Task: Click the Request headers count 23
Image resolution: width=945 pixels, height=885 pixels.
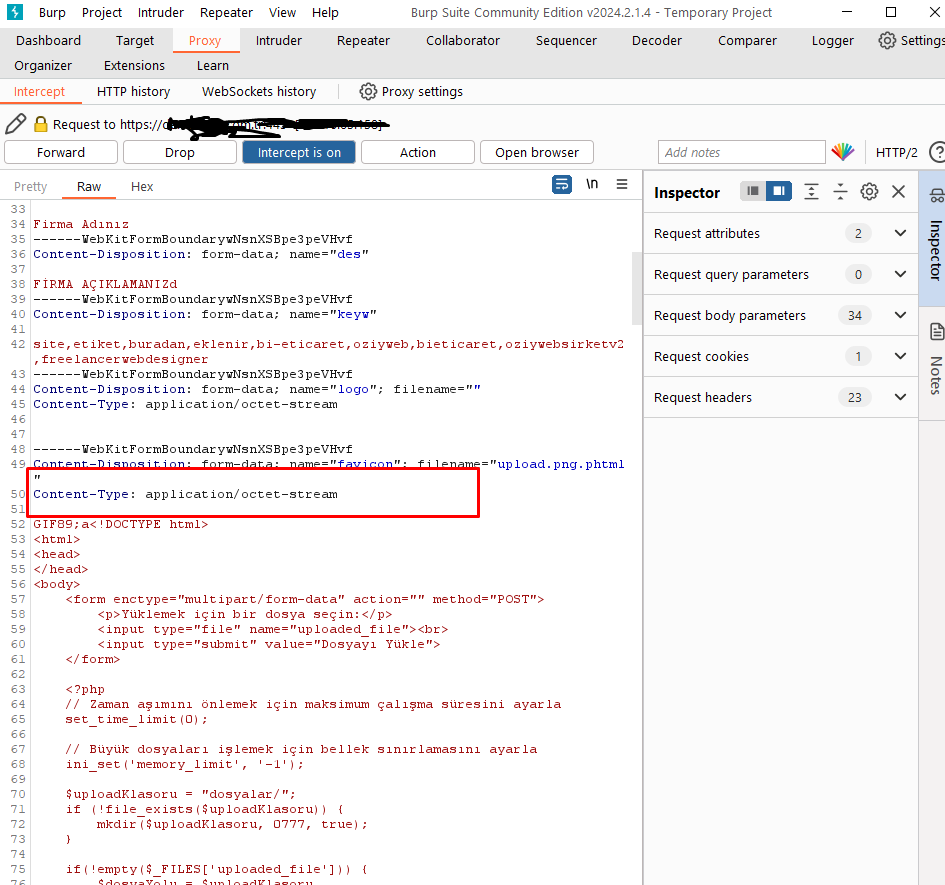Action: click(855, 397)
